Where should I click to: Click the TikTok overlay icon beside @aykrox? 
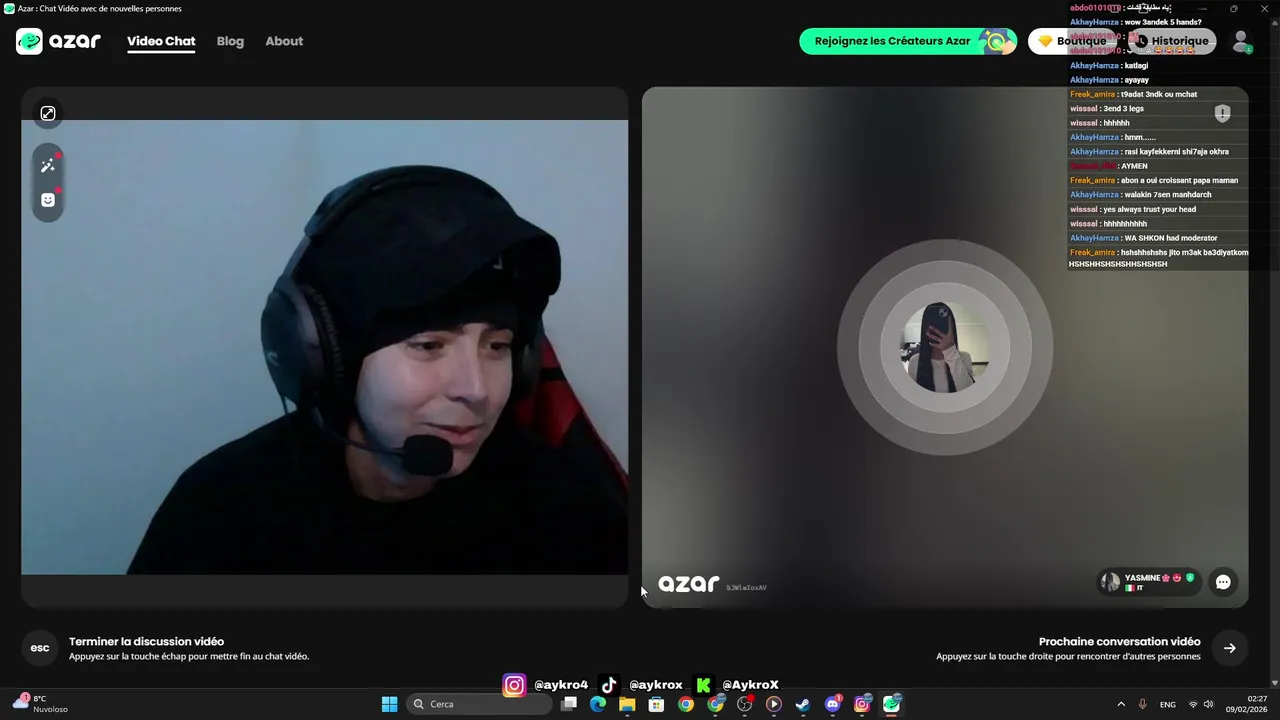[x=609, y=685]
